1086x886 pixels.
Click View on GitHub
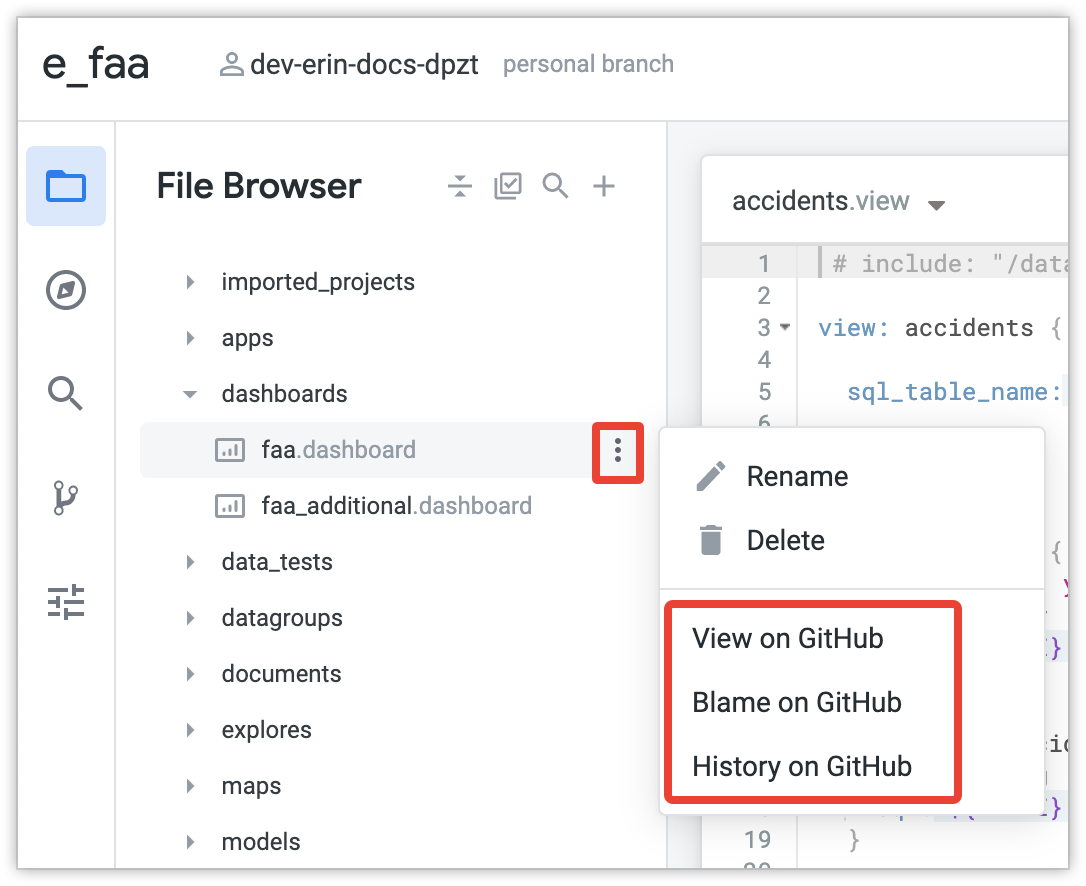[788, 638]
